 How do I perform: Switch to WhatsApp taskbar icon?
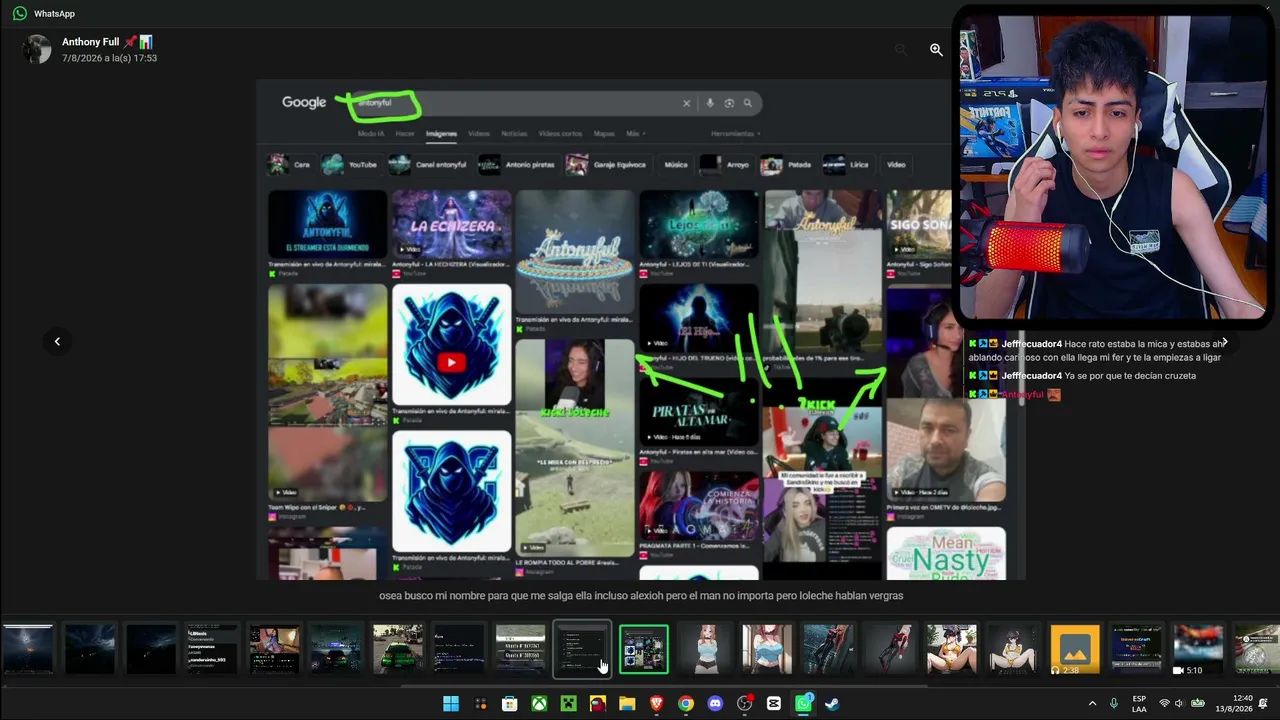(803, 704)
